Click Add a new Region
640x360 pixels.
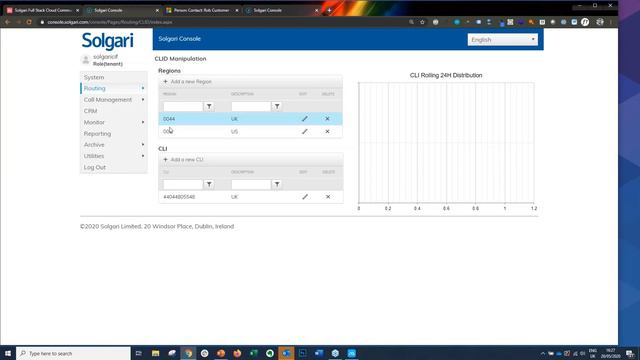[x=187, y=82]
